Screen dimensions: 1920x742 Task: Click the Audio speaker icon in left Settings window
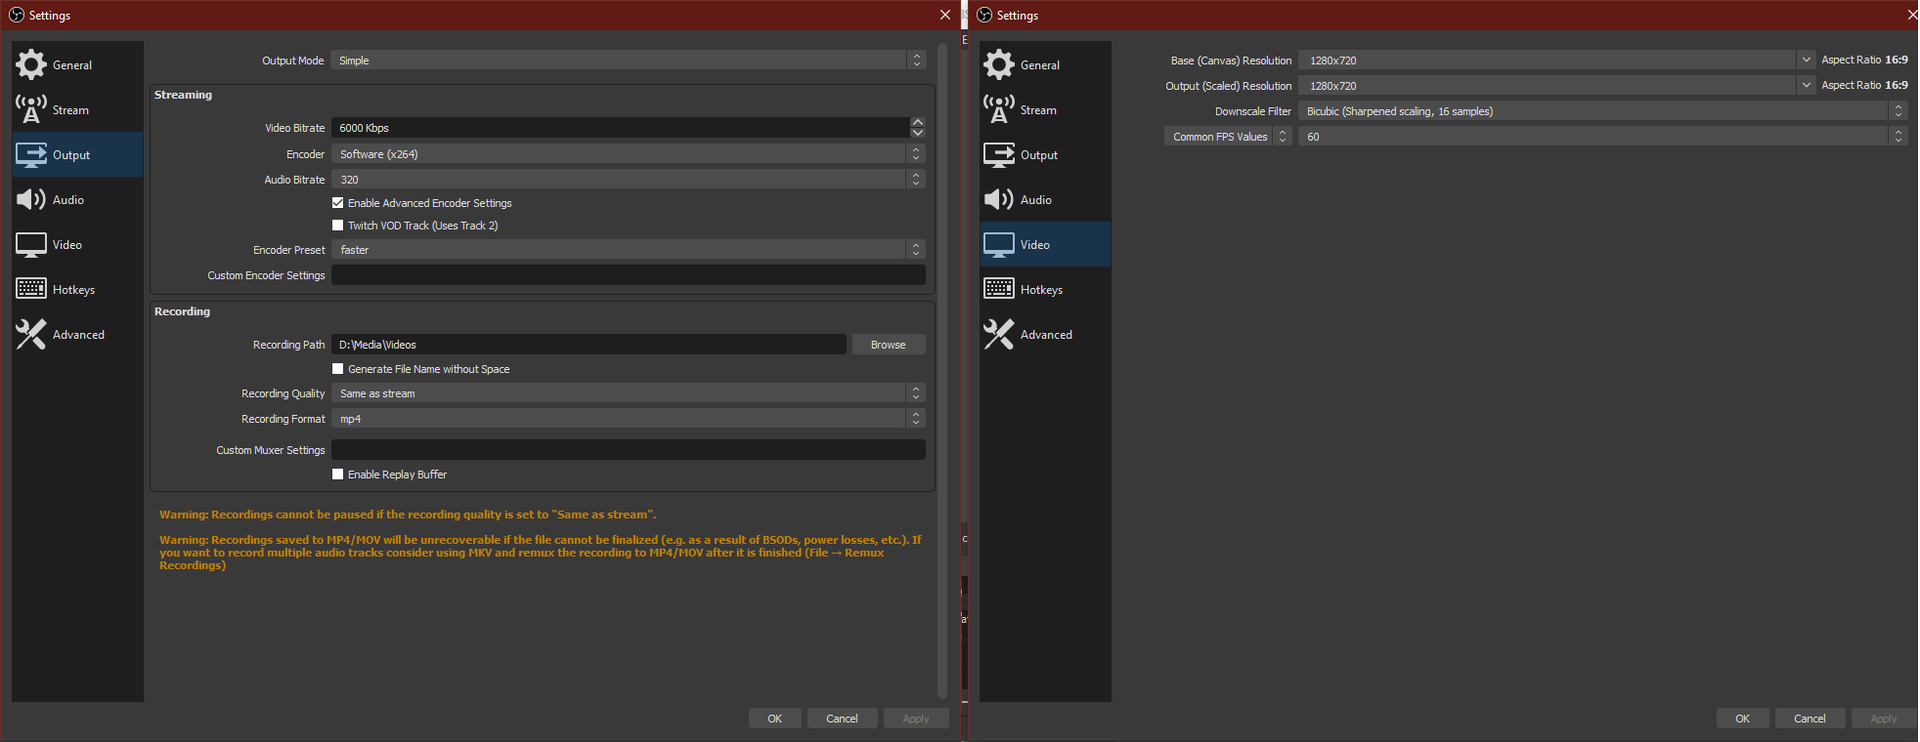(x=31, y=199)
